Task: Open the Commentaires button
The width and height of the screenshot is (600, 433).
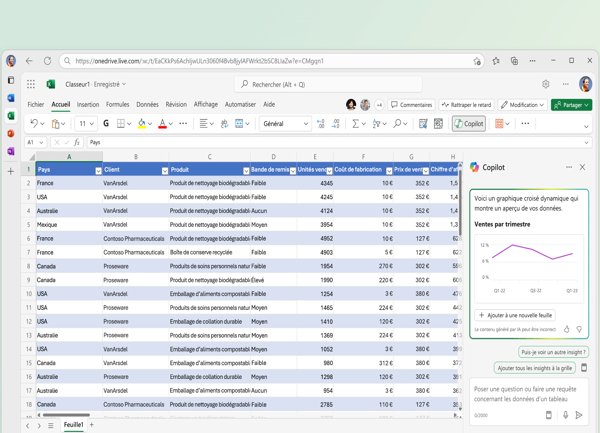Action: [411, 105]
